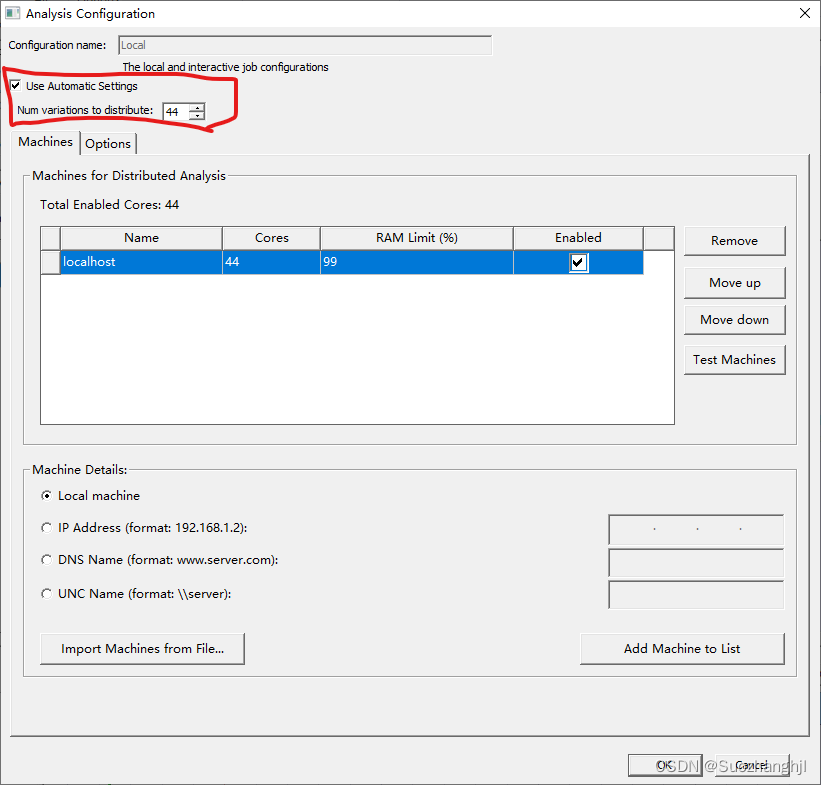
Task: Select the IP Address machine option
Action: pos(46,527)
